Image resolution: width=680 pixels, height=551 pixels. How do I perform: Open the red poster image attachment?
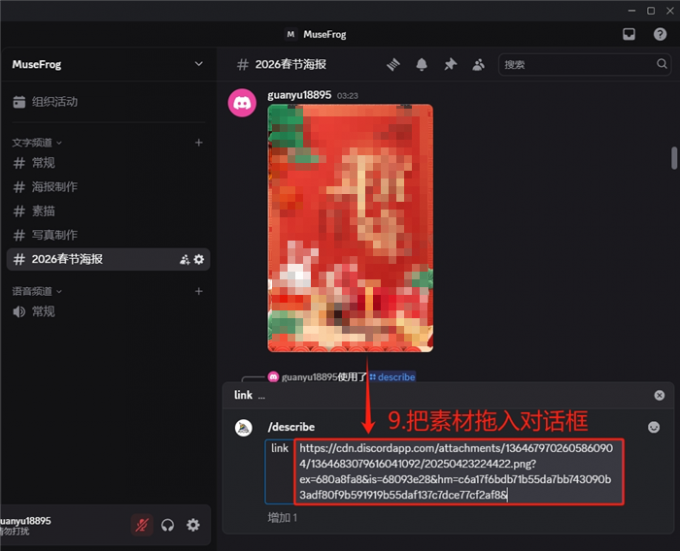(350, 228)
